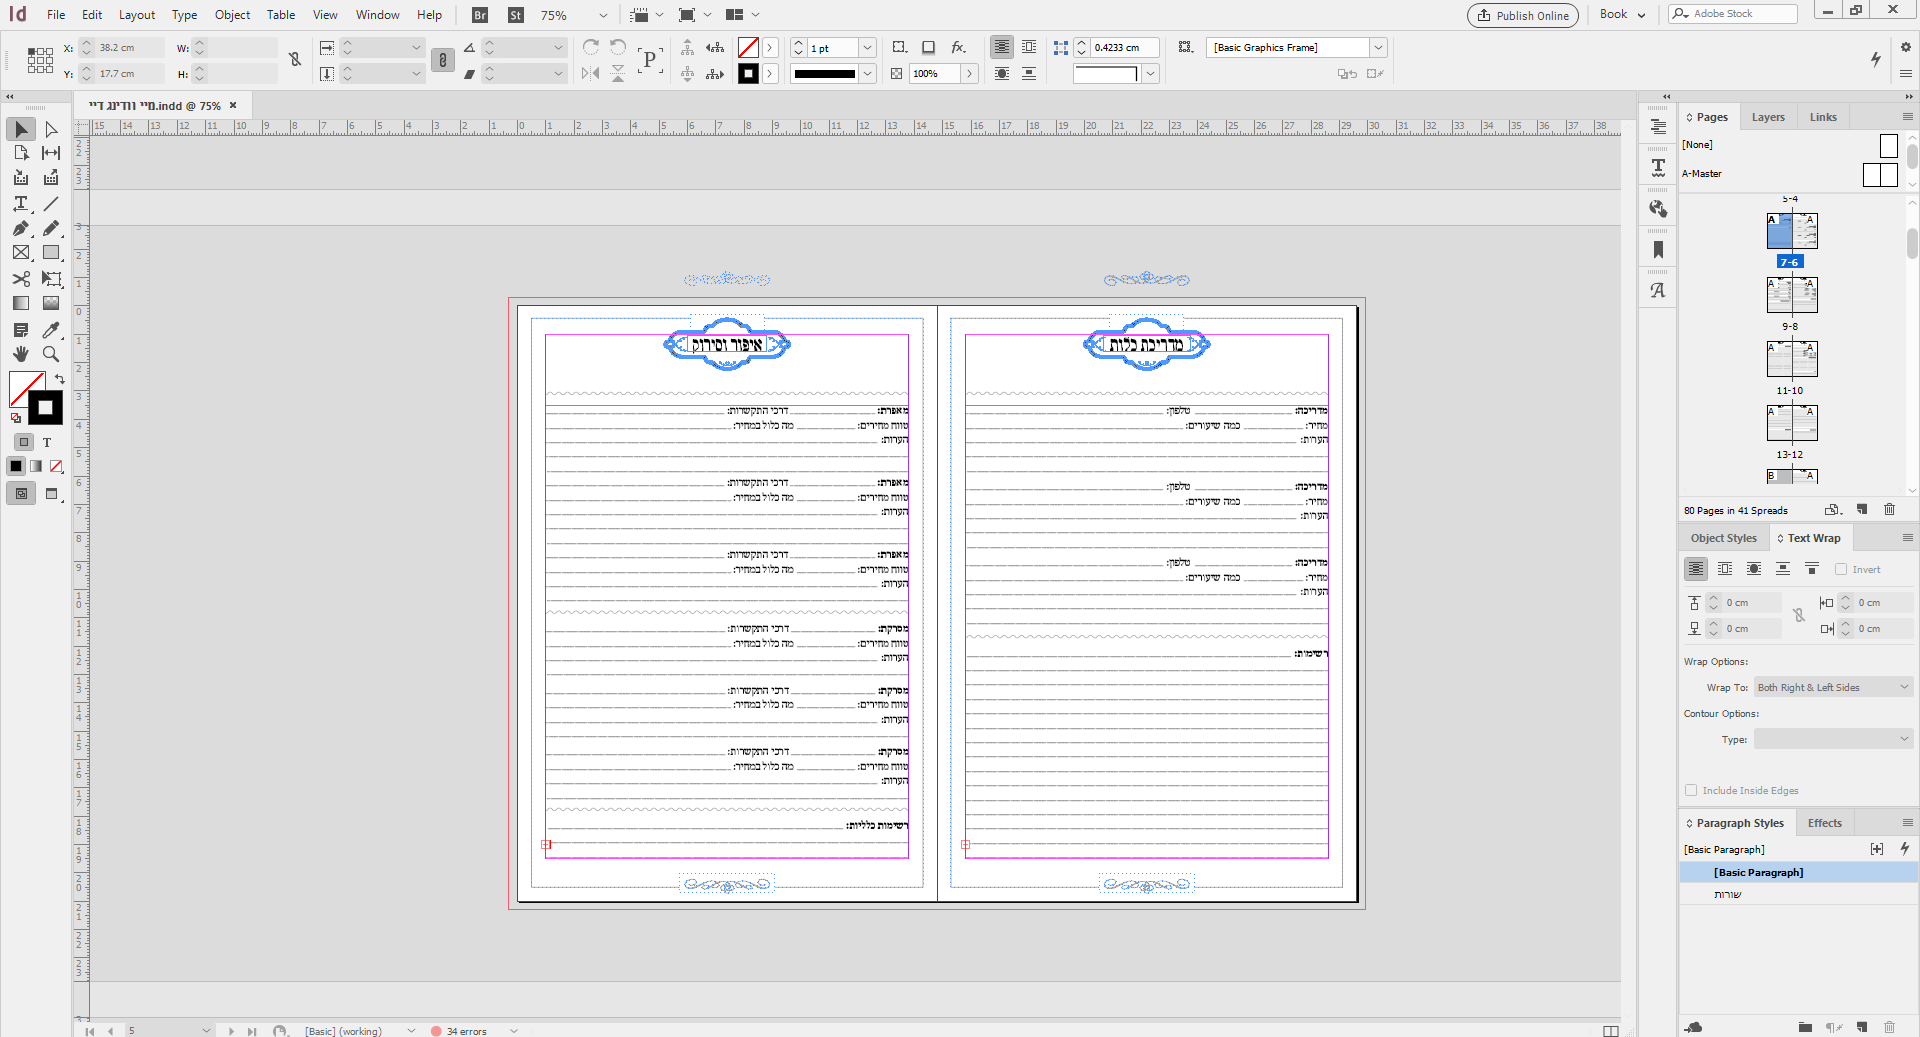Select the Type tool
1920x1037 pixels.
(20, 204)
